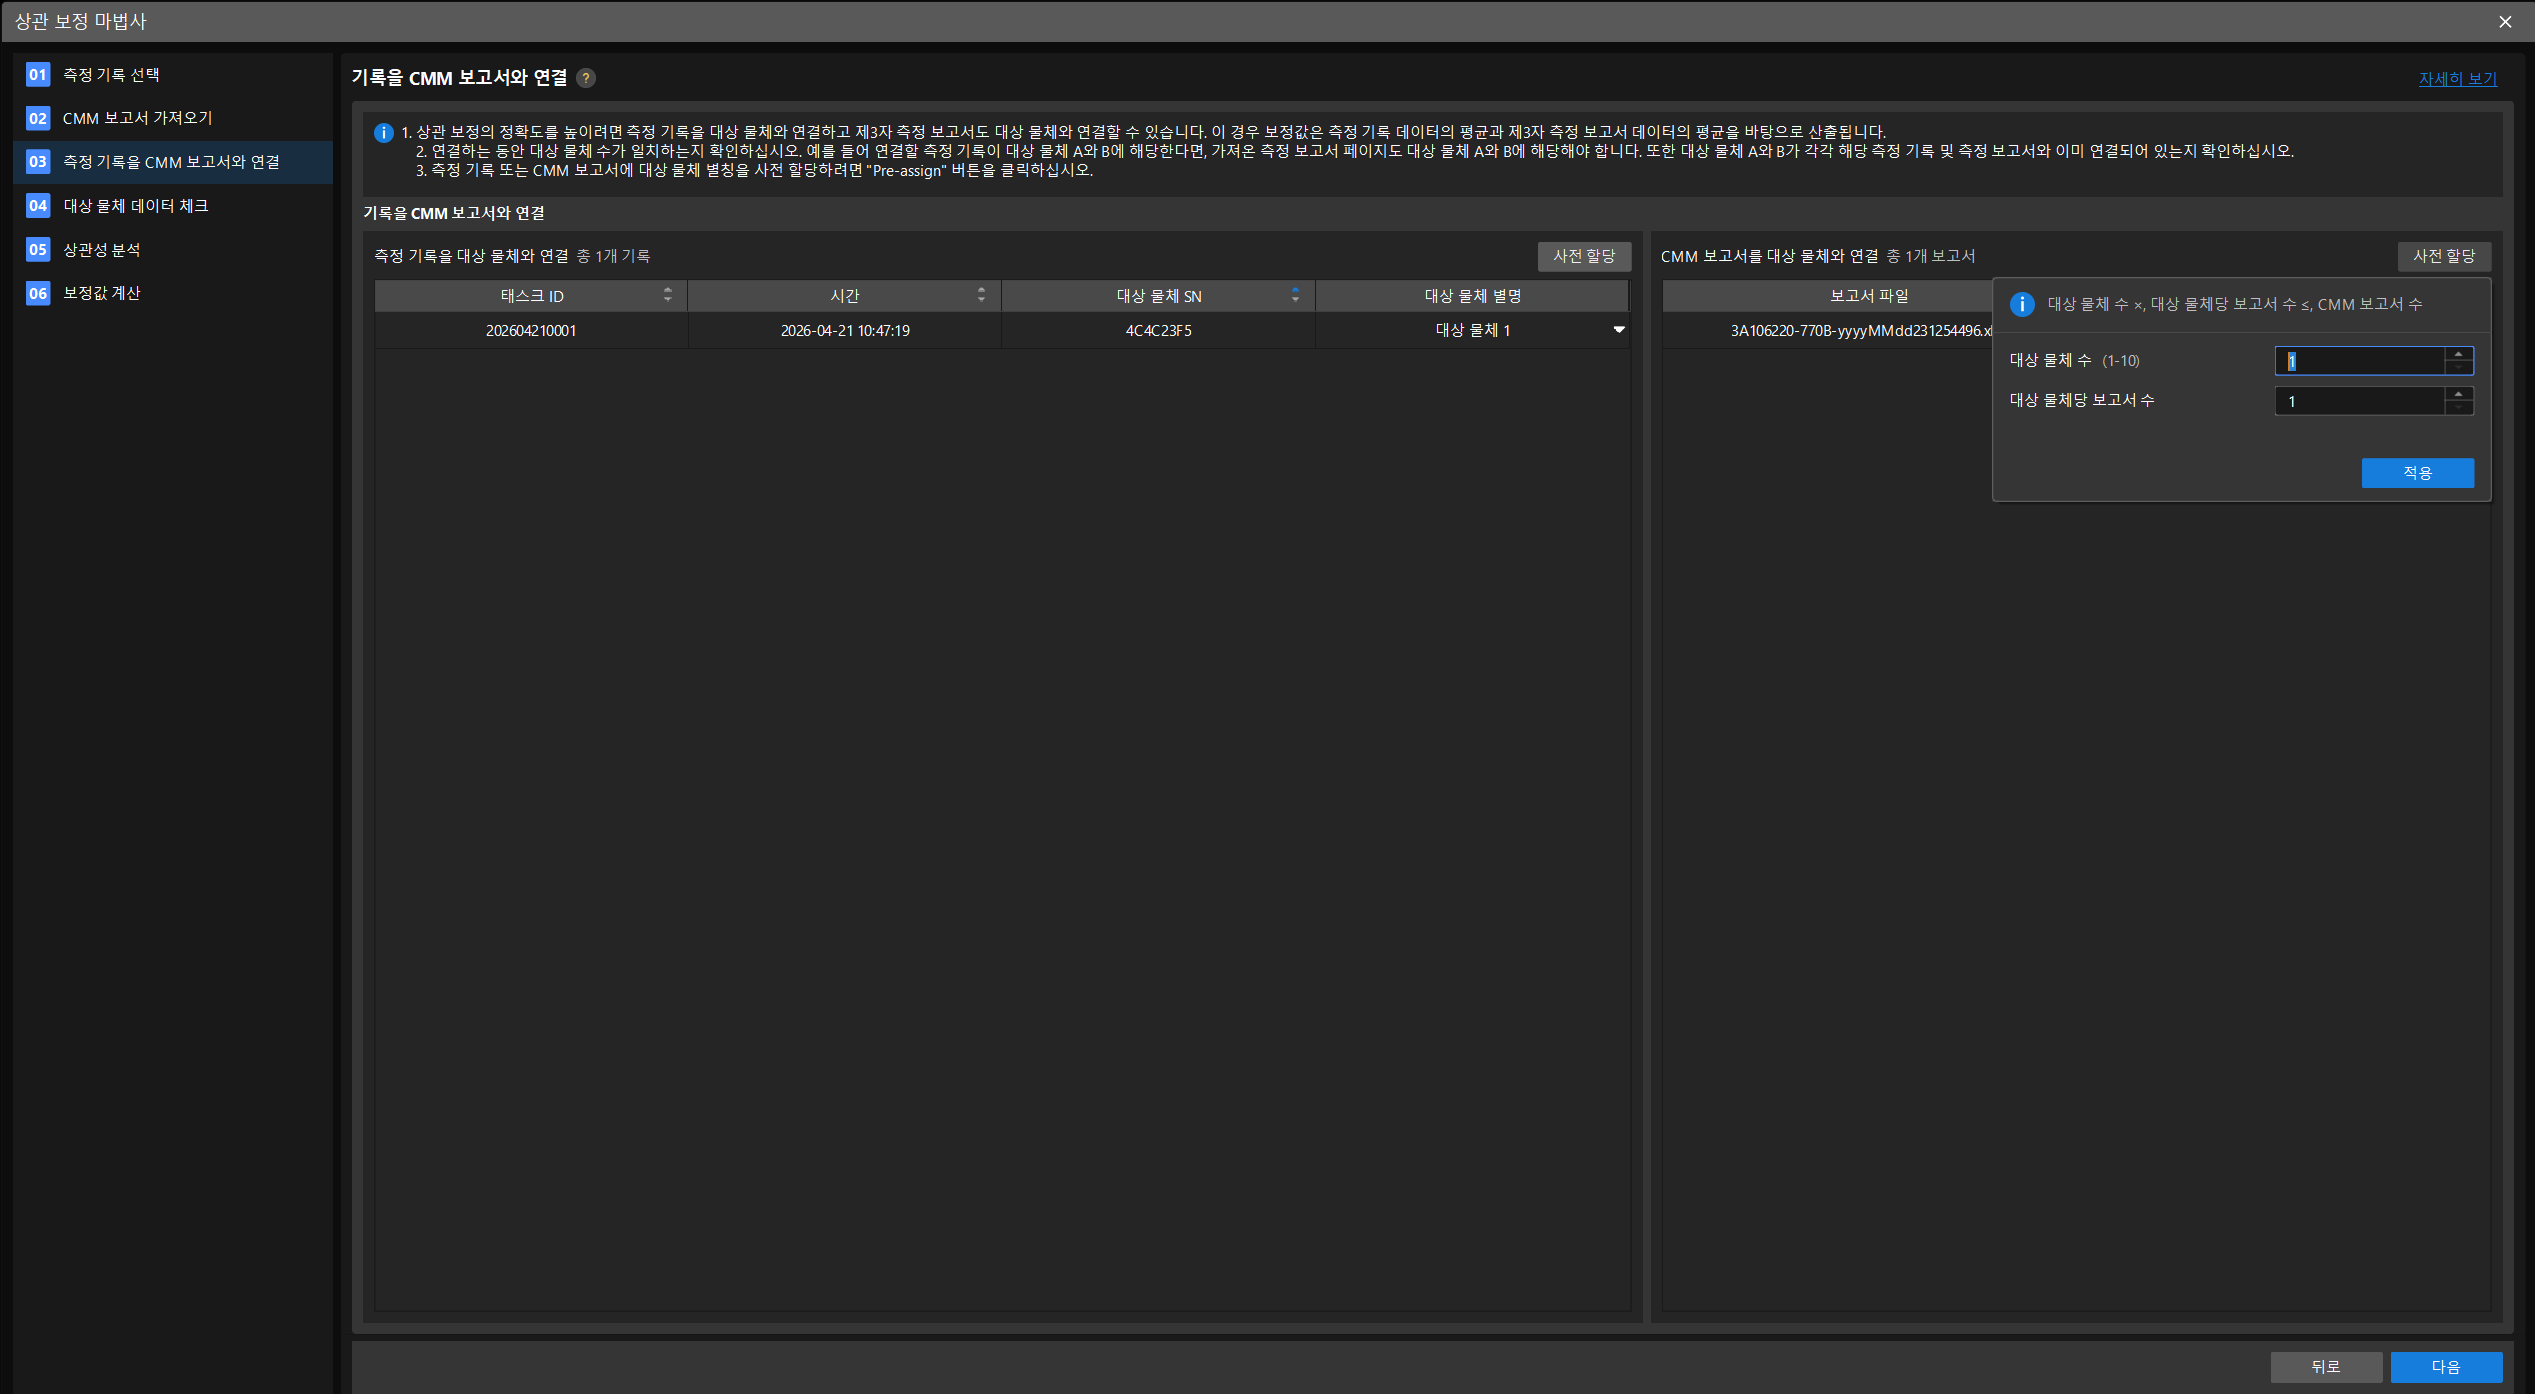
Task: Open the 대상 물체 1 alias dropdown
Action: point(1619,330)
